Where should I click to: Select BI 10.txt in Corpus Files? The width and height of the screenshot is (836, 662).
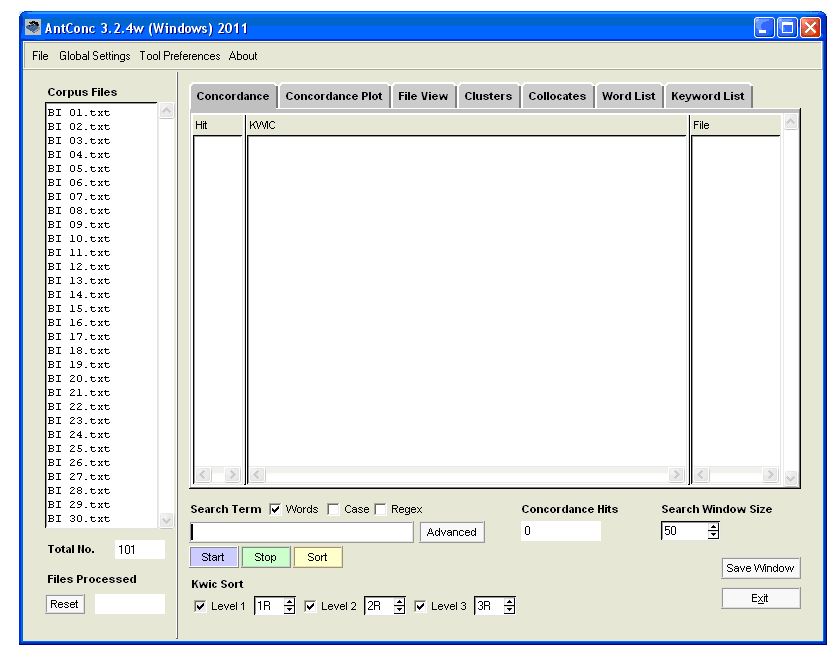pos(79,239)
